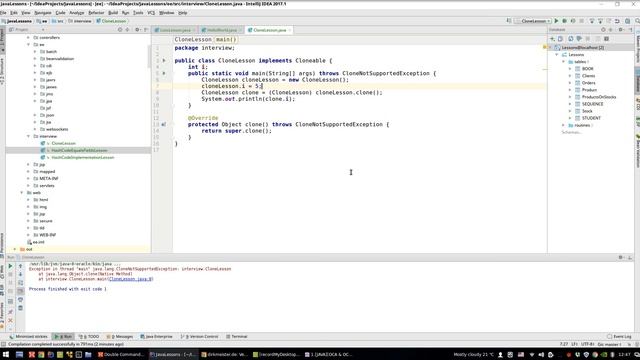Screen dimensions: 640x360
Task: Open the Java Enterprise tool window button
Action: [x=156, y=337]
